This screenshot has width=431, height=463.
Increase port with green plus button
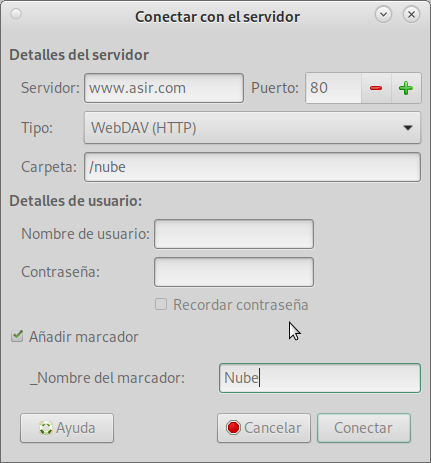(406, 88)
